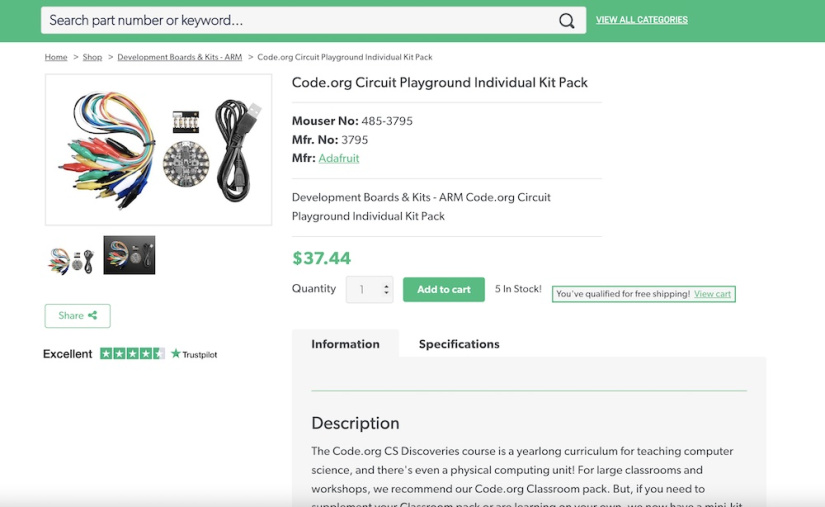825x507 pixels.
Task: Open the Adafruit manufacturer link
Action: [339, 158]
